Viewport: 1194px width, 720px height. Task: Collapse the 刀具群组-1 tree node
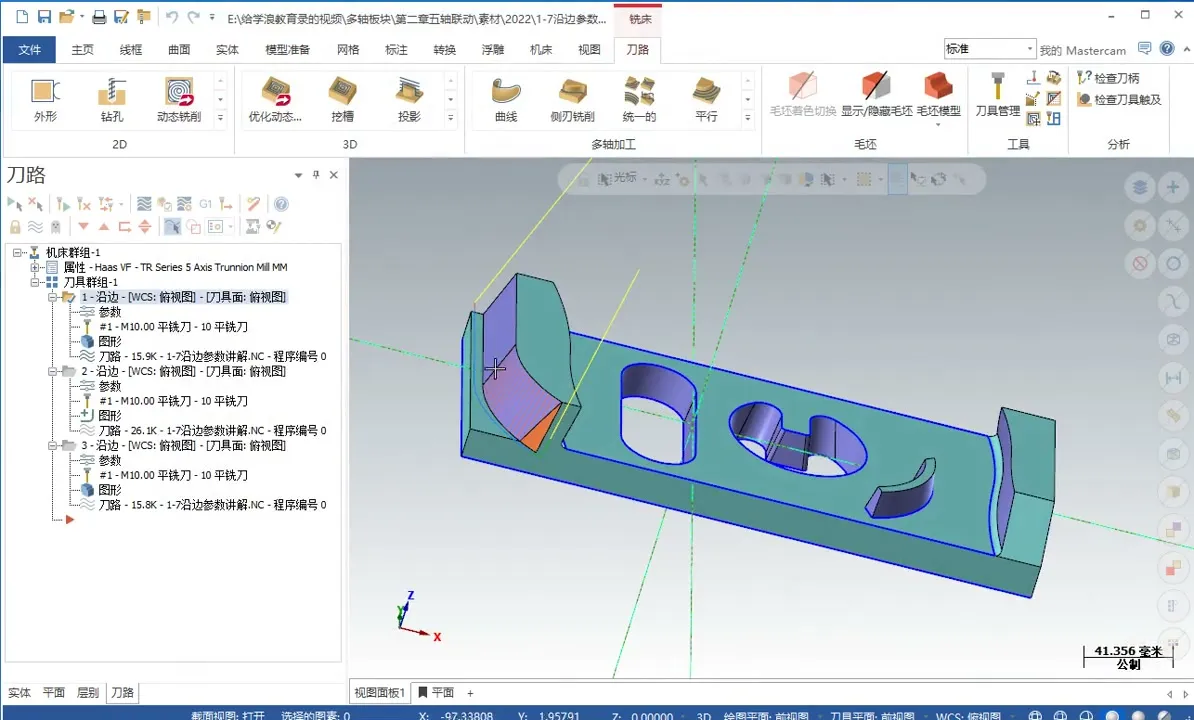click(33, 282)
